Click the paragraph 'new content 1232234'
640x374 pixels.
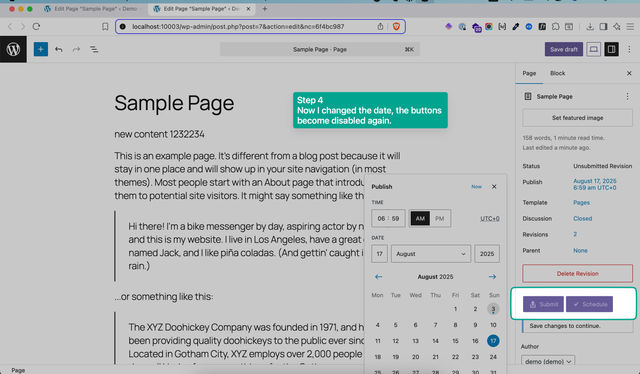tap(159, 134)
